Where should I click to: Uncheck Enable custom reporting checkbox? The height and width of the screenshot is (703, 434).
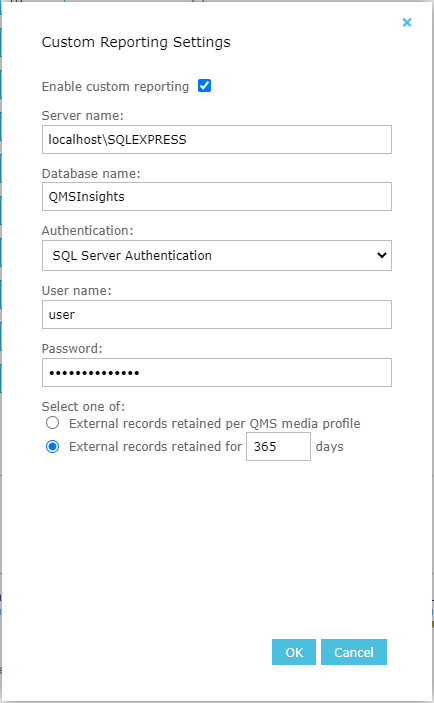coord(204,86)
